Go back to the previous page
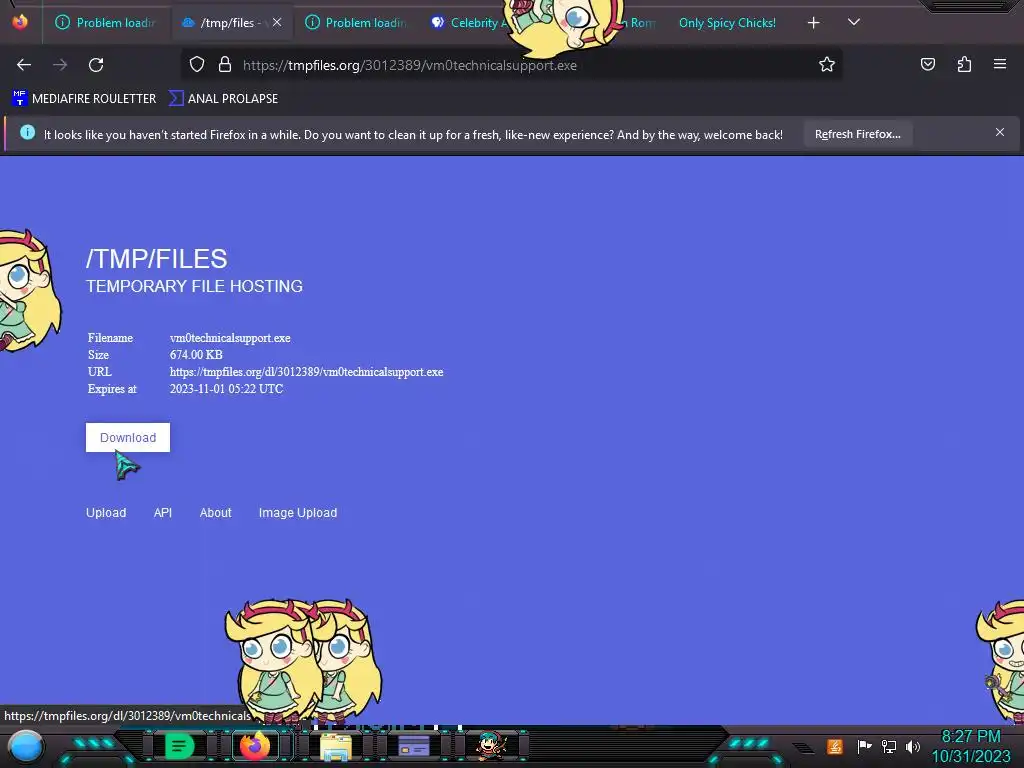The image size is (1024, 768). (24, 65)
